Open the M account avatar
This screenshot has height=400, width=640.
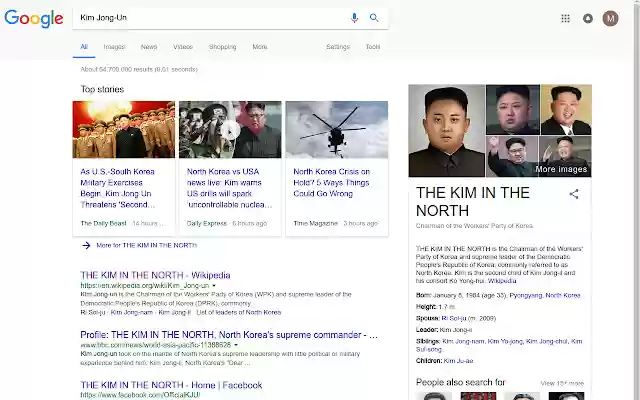tap(611, 18)
